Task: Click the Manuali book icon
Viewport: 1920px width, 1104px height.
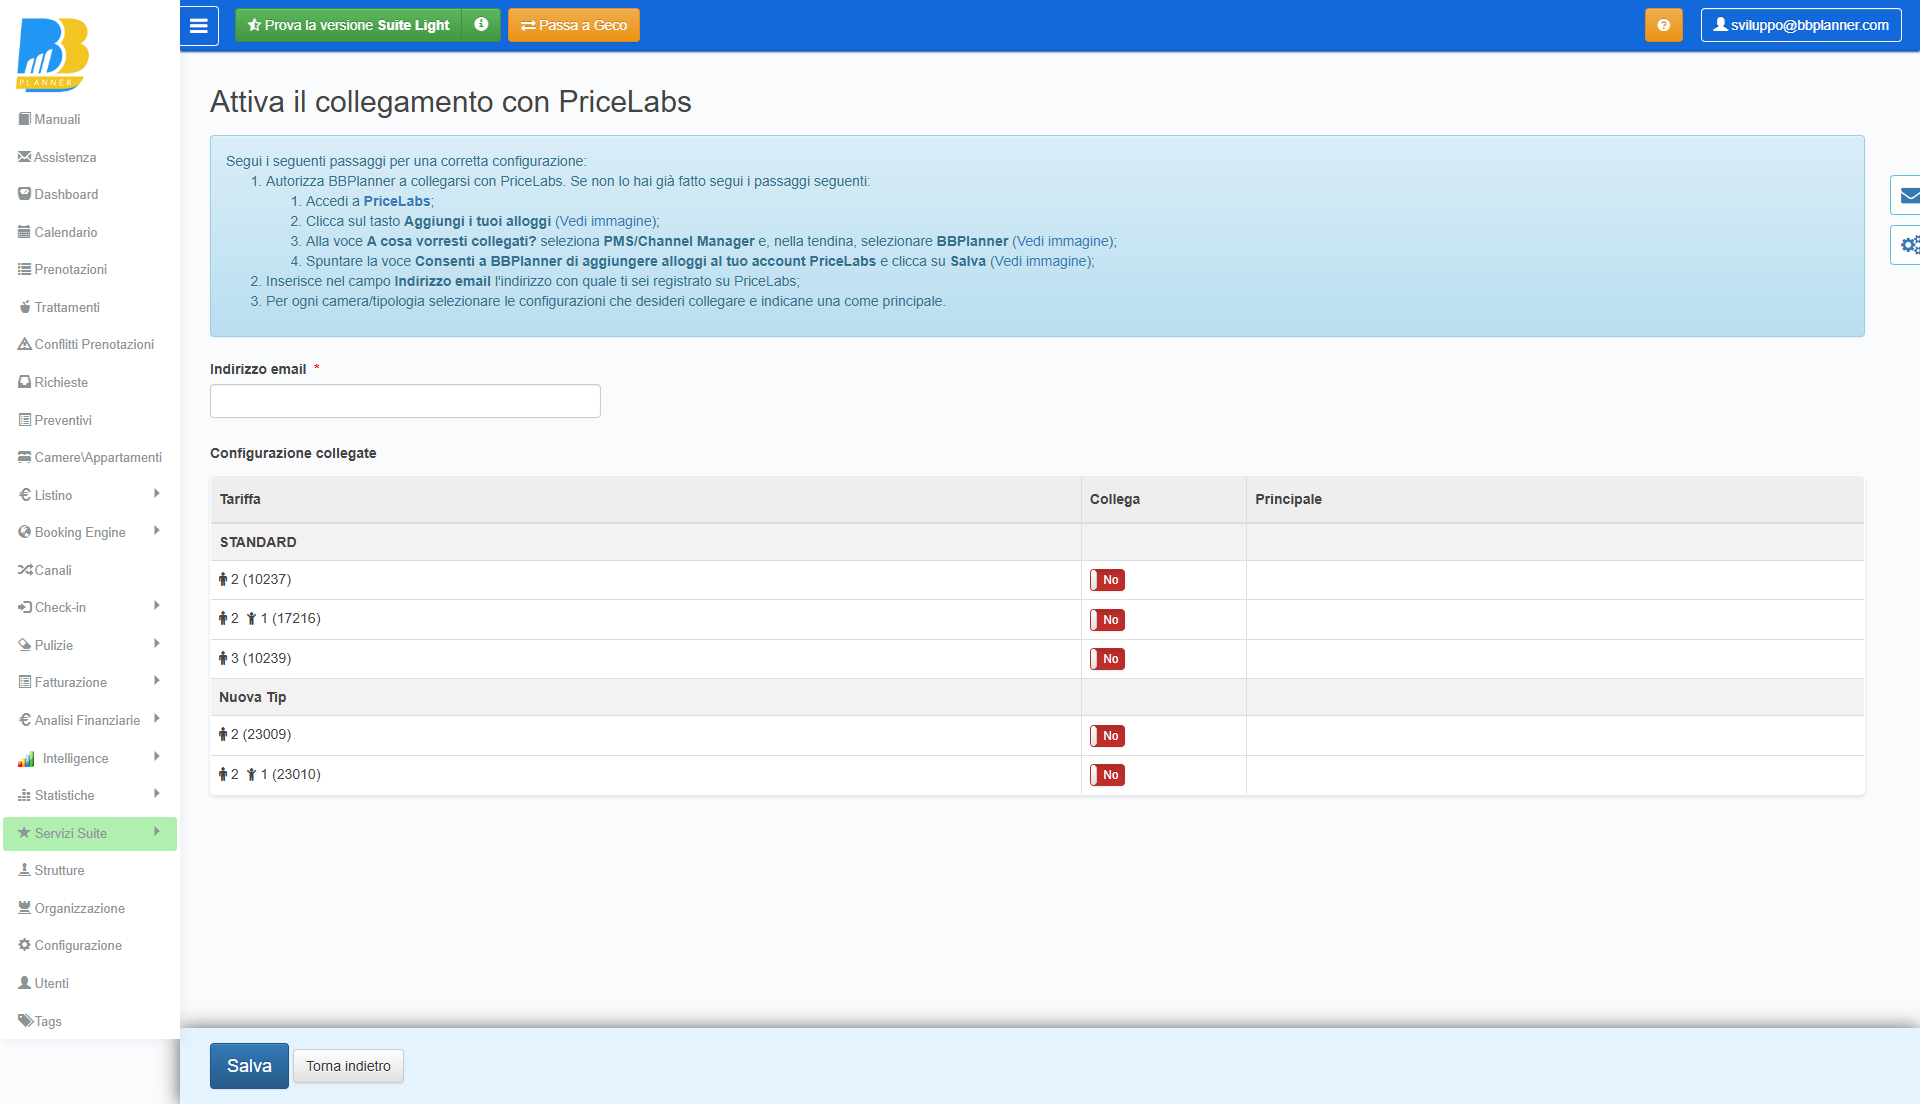Action: pyautogui.click(x=25, y=119)
